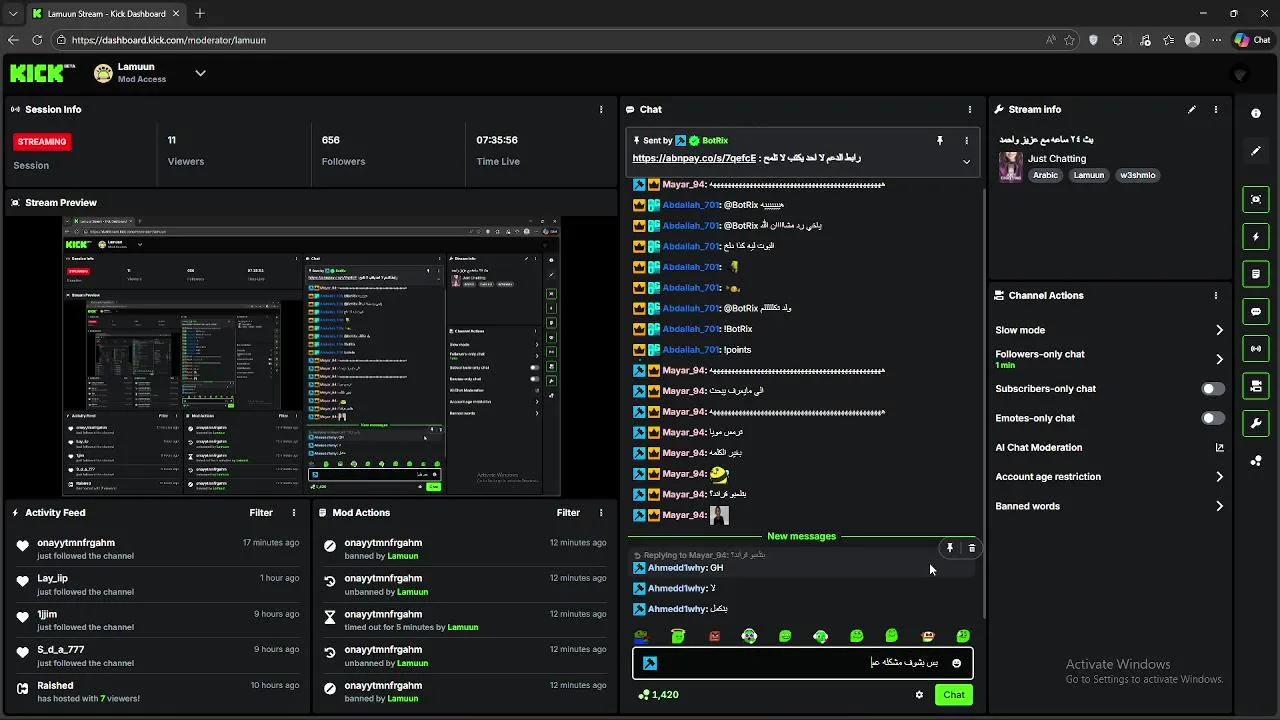Click the red STREAMING status badge
This screenshot has width=1280, height=720.
pos(42,142)
